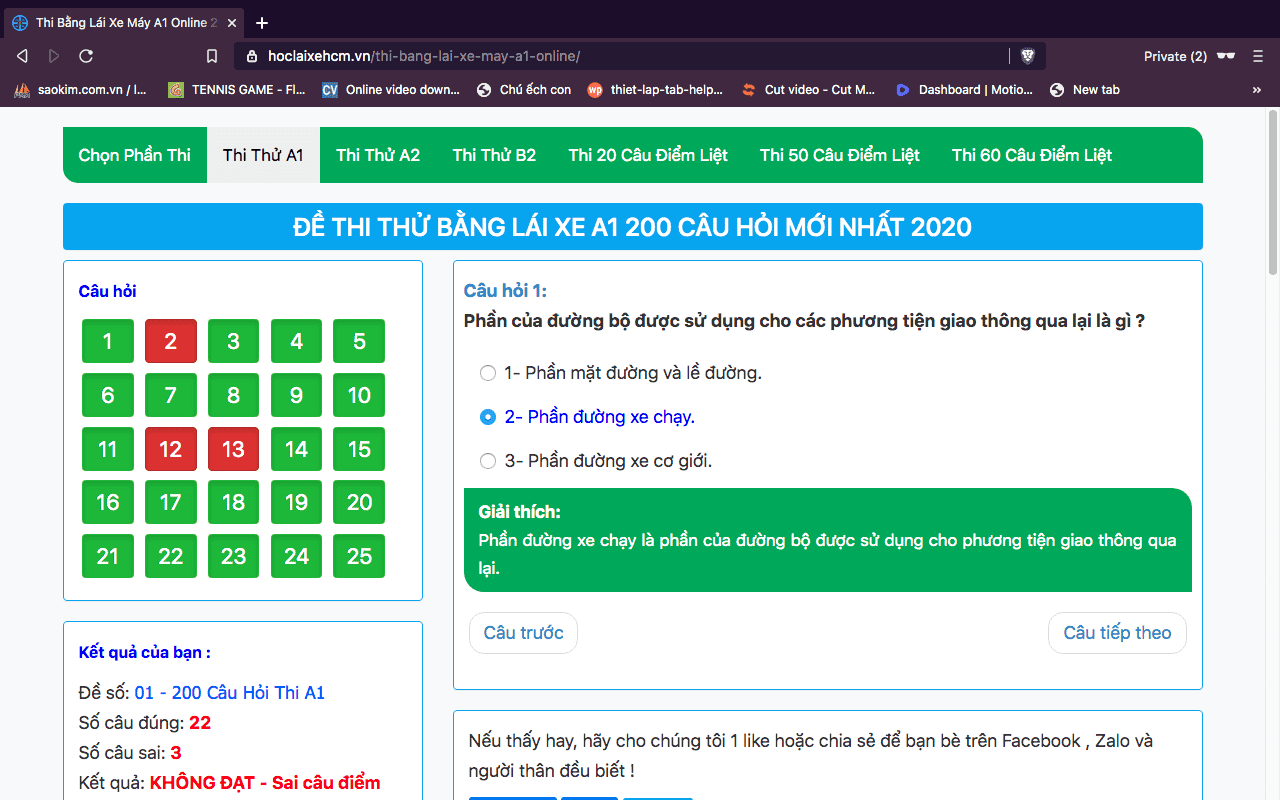
Task: Select answer radio '2- Phần đường xe chạy'
Action: coord(488,417)
